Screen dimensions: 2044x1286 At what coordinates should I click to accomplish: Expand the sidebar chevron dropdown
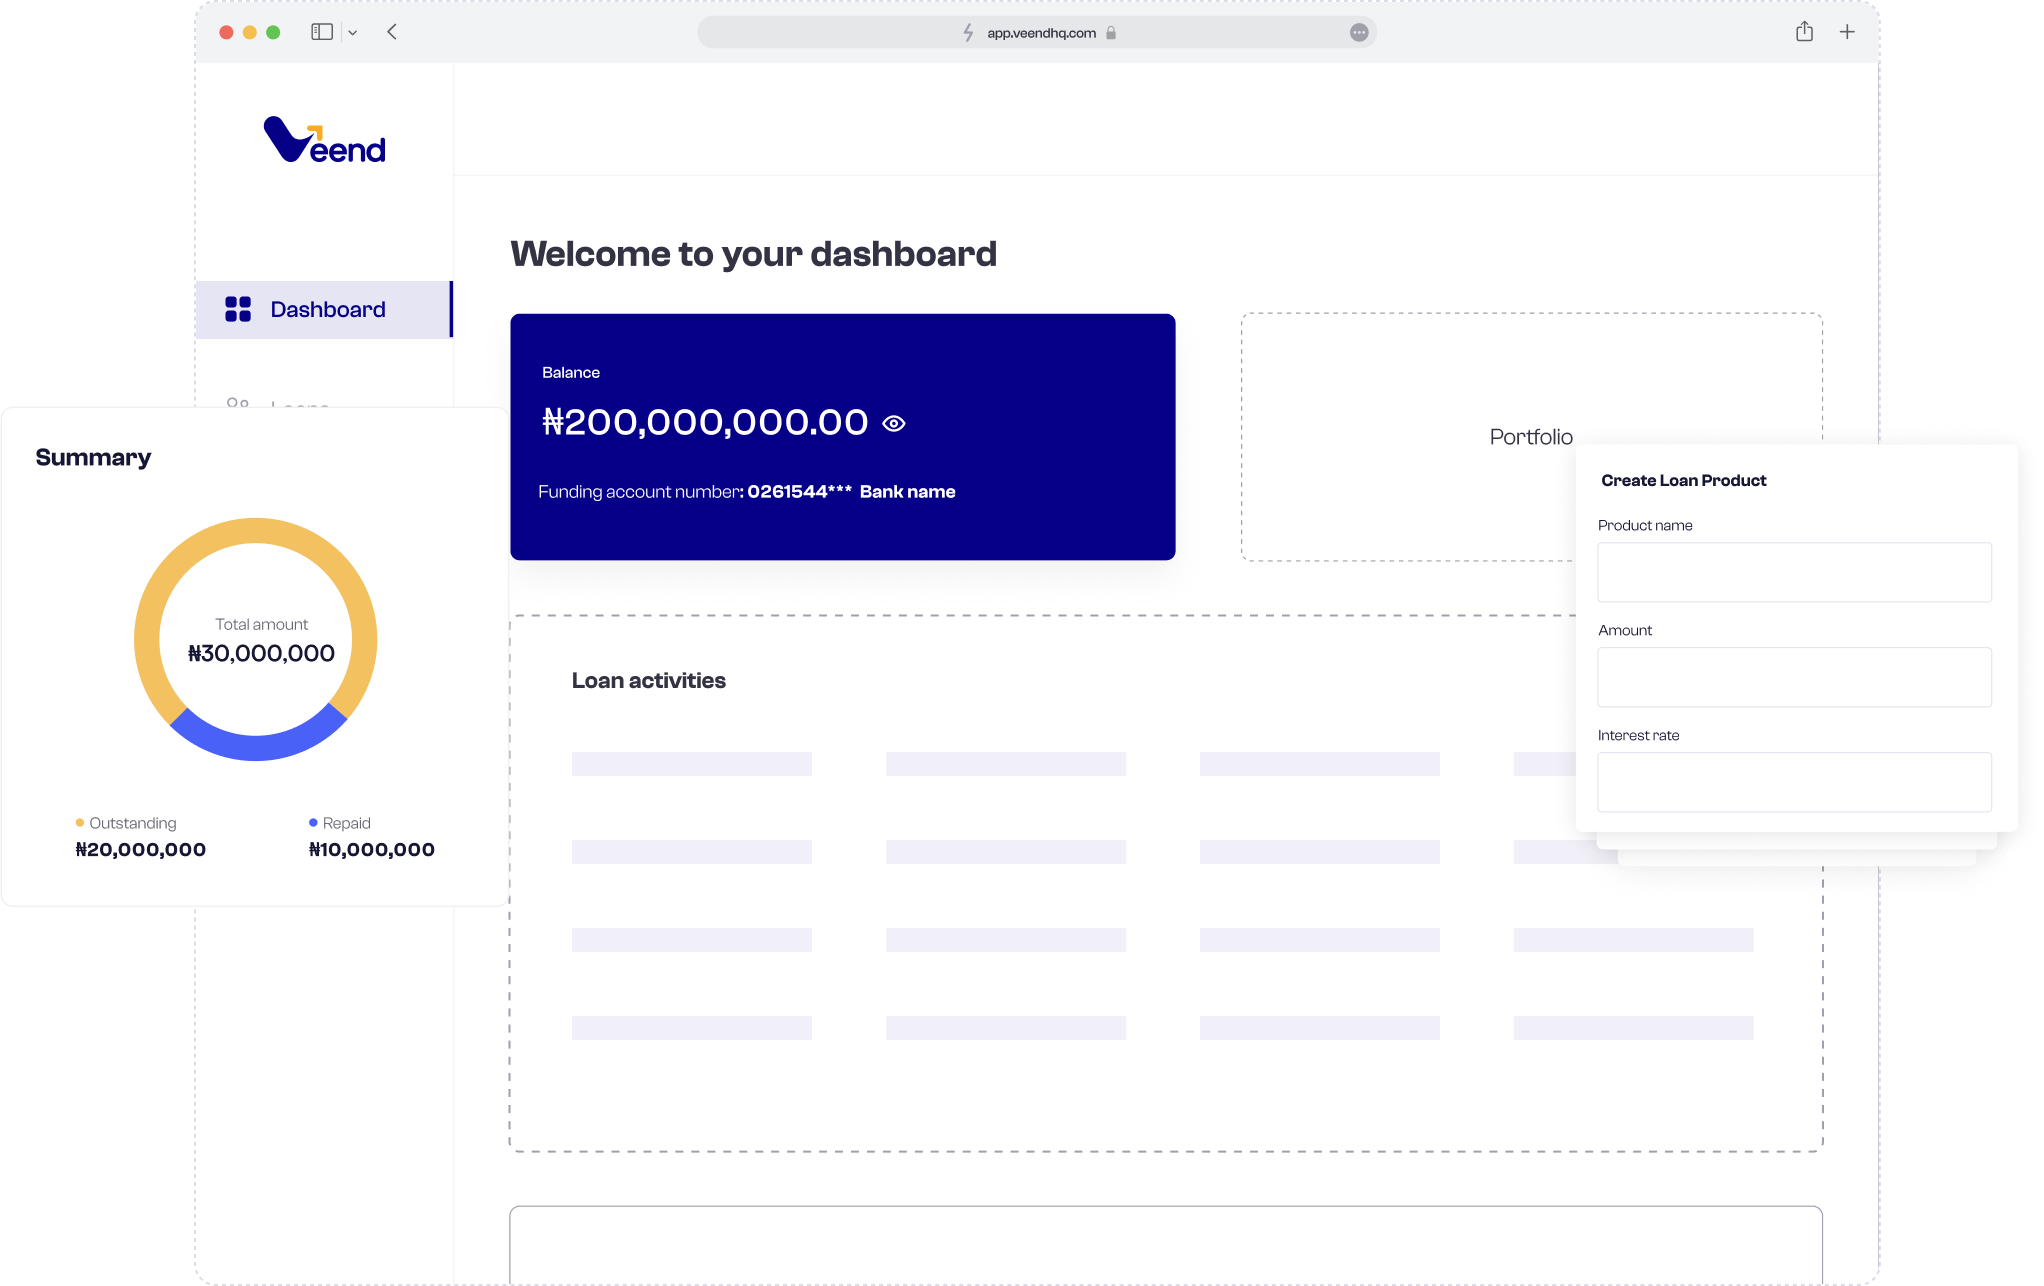point(352,33)
